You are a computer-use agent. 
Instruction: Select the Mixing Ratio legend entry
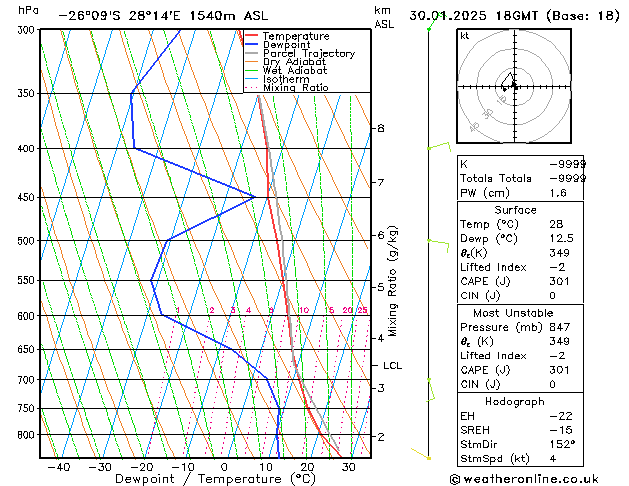[296, 87]
